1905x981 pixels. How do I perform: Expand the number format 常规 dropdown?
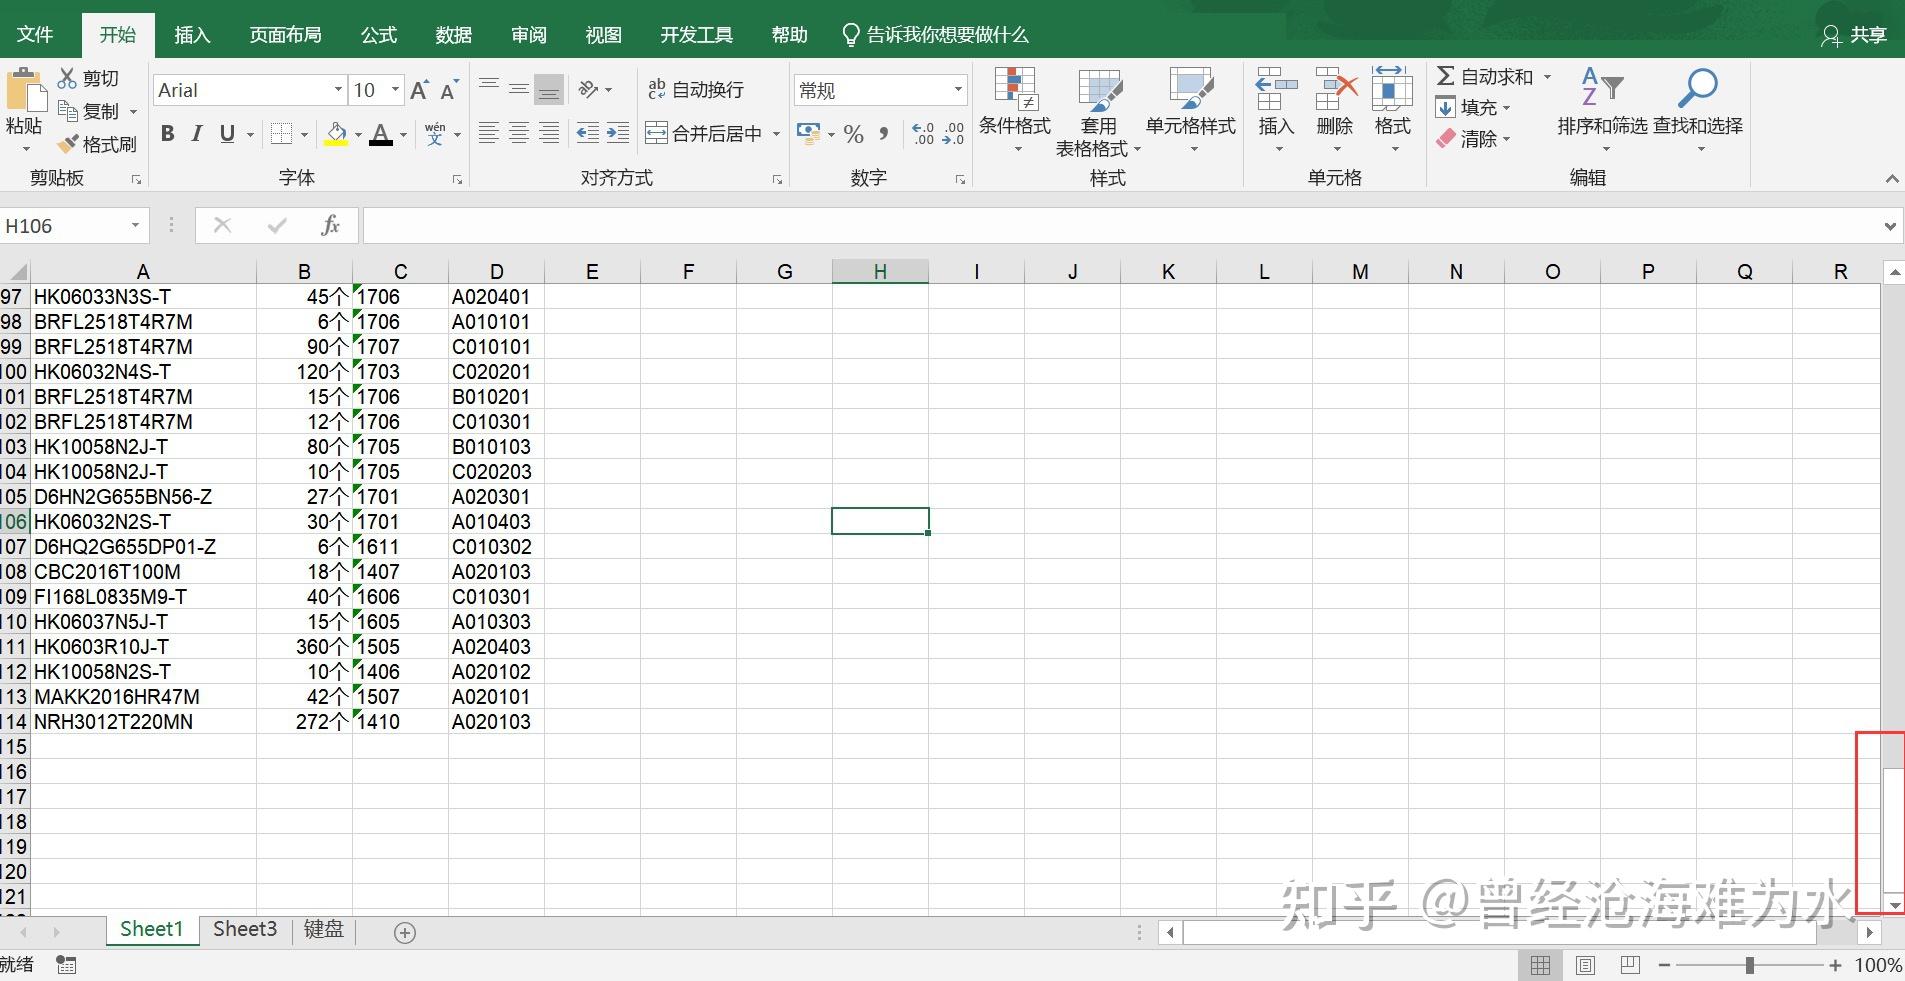tap(957, 90)
